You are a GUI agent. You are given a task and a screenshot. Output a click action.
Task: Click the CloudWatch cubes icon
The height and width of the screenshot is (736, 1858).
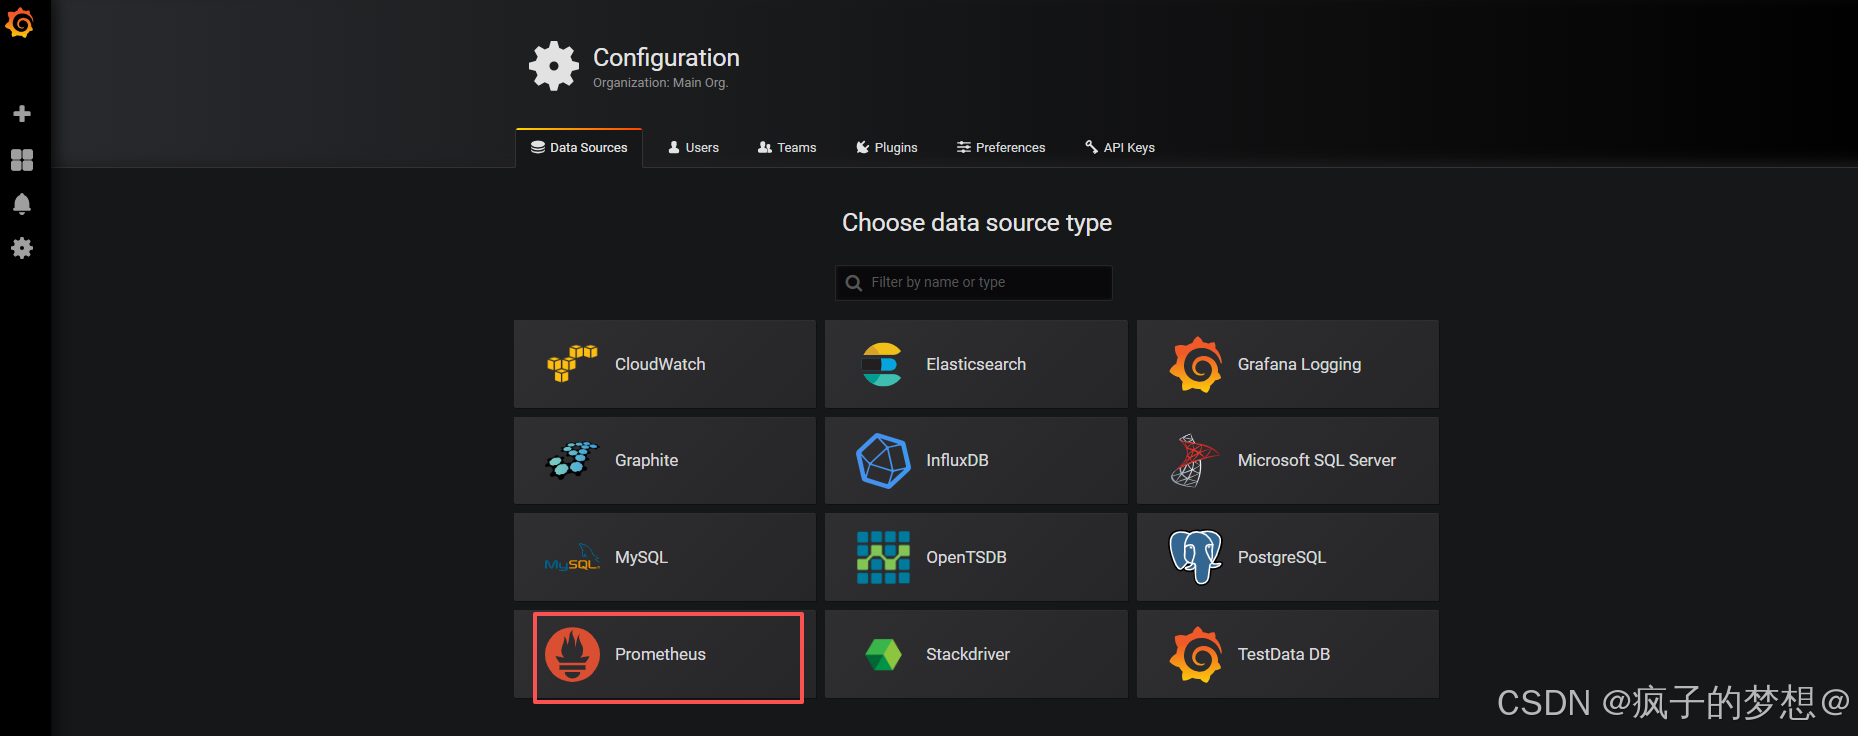click(x=572, y=364)
